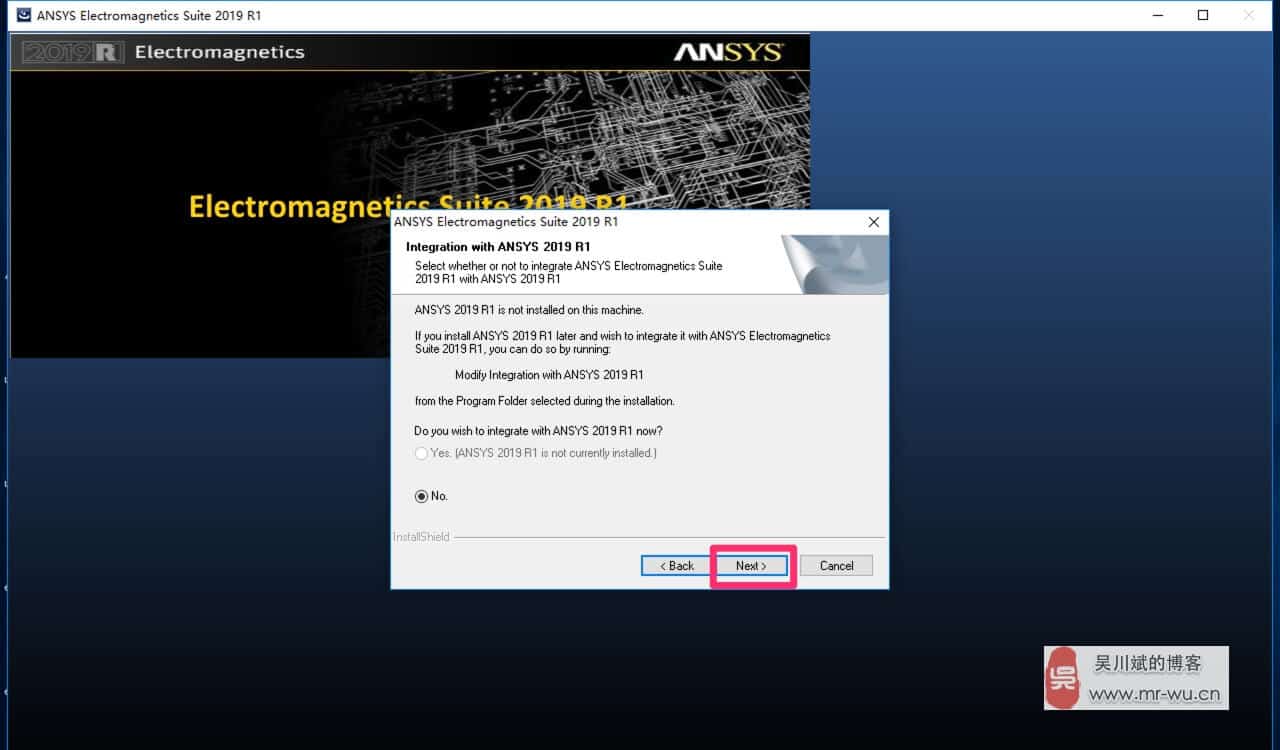Viewport: 1280px width, 750px height.
Task: Click the ANSYS logo in the banner
Action: 728,52
